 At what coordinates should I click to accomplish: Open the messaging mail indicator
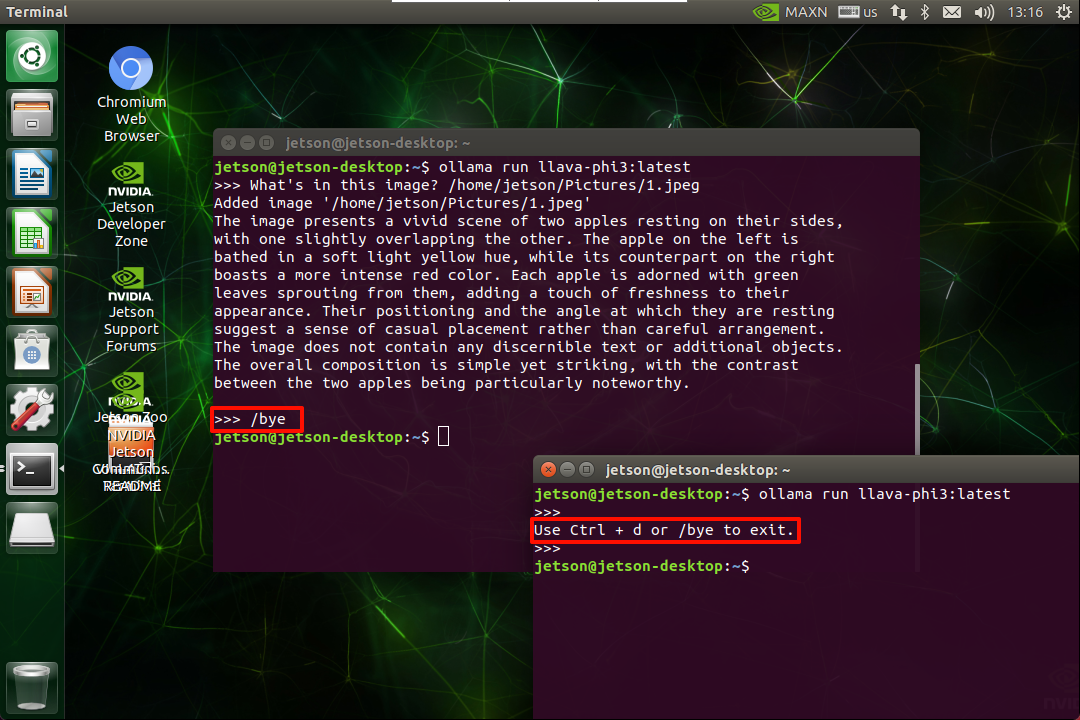(952, 12)
